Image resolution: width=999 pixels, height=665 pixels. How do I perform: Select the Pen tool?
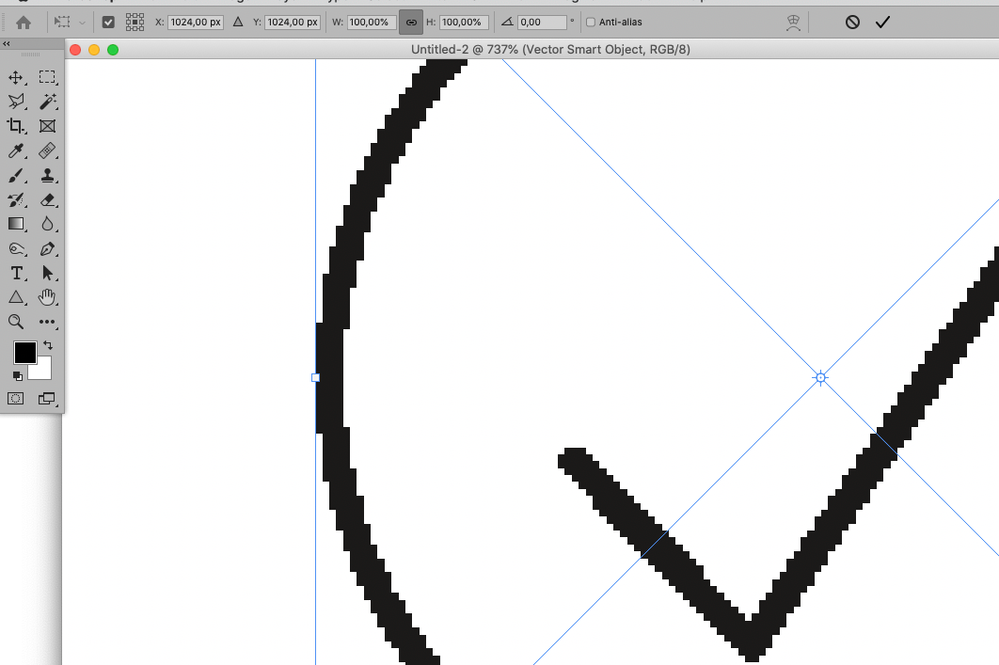click(47, 249)
